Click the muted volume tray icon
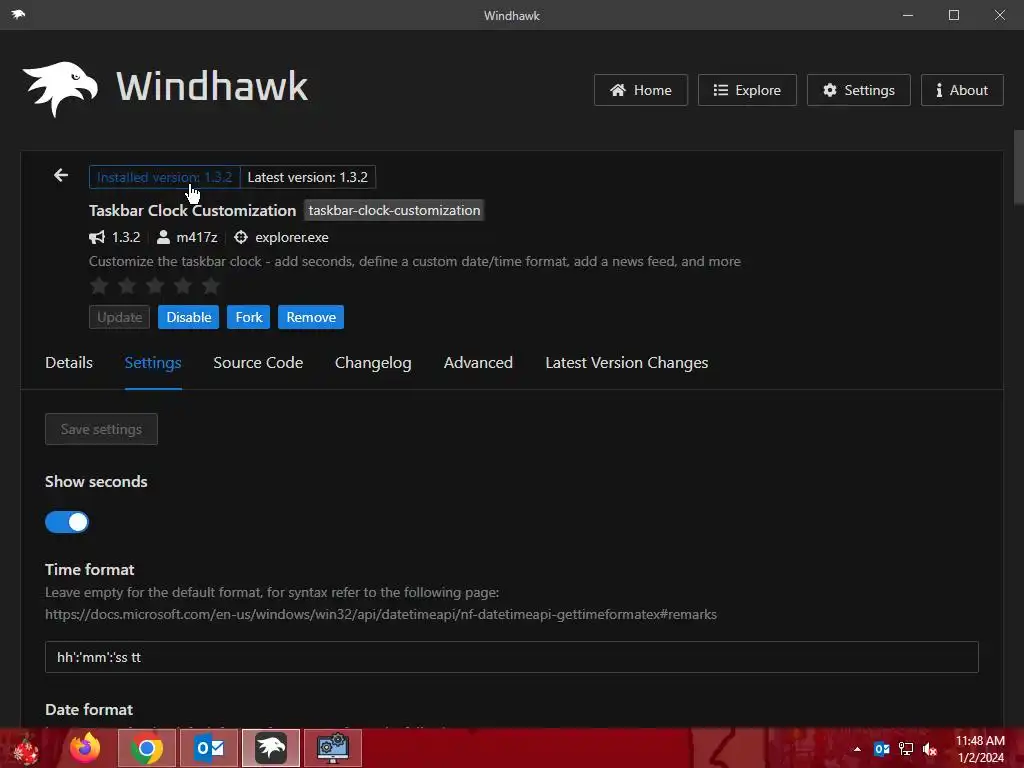Screen dimensions: 1024x768 point(930,749)
